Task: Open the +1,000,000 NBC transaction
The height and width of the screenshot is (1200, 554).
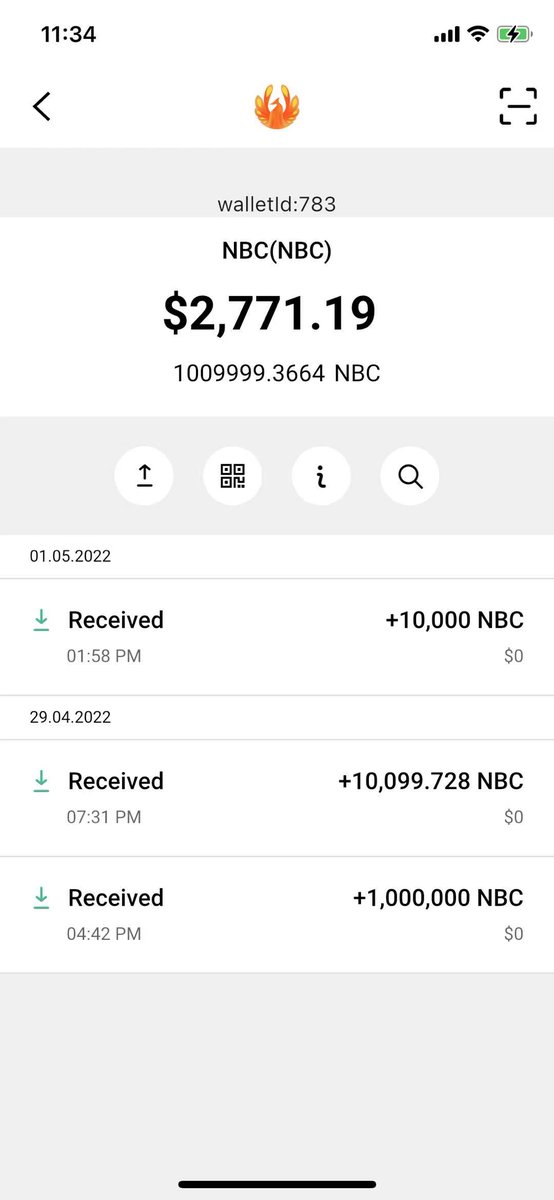Action: tap(277, 915)
